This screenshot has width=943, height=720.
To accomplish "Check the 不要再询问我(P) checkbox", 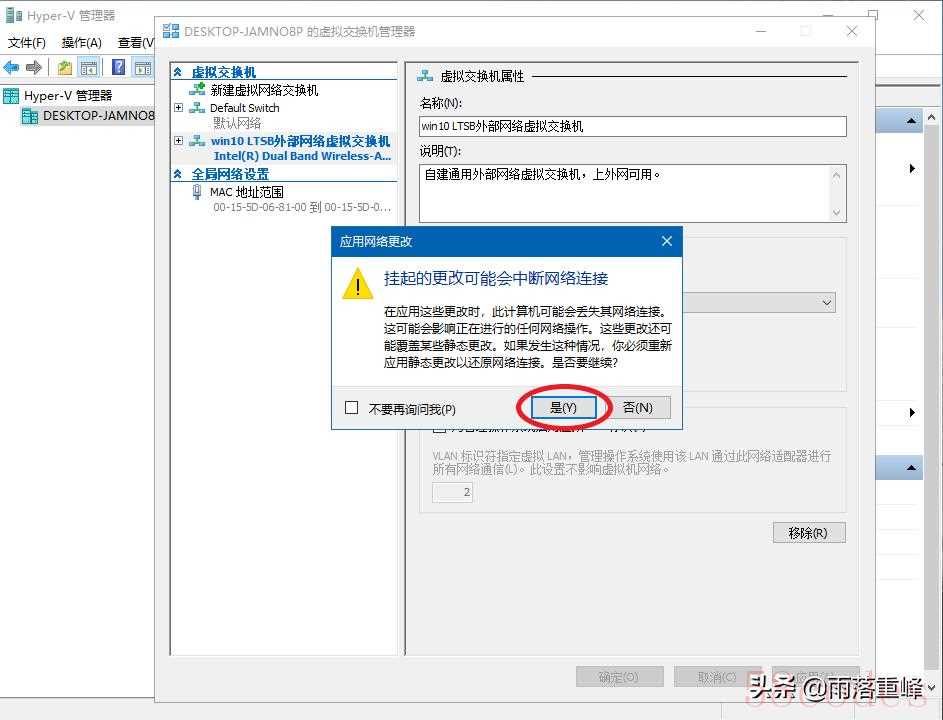I will (x=351, y=408).
